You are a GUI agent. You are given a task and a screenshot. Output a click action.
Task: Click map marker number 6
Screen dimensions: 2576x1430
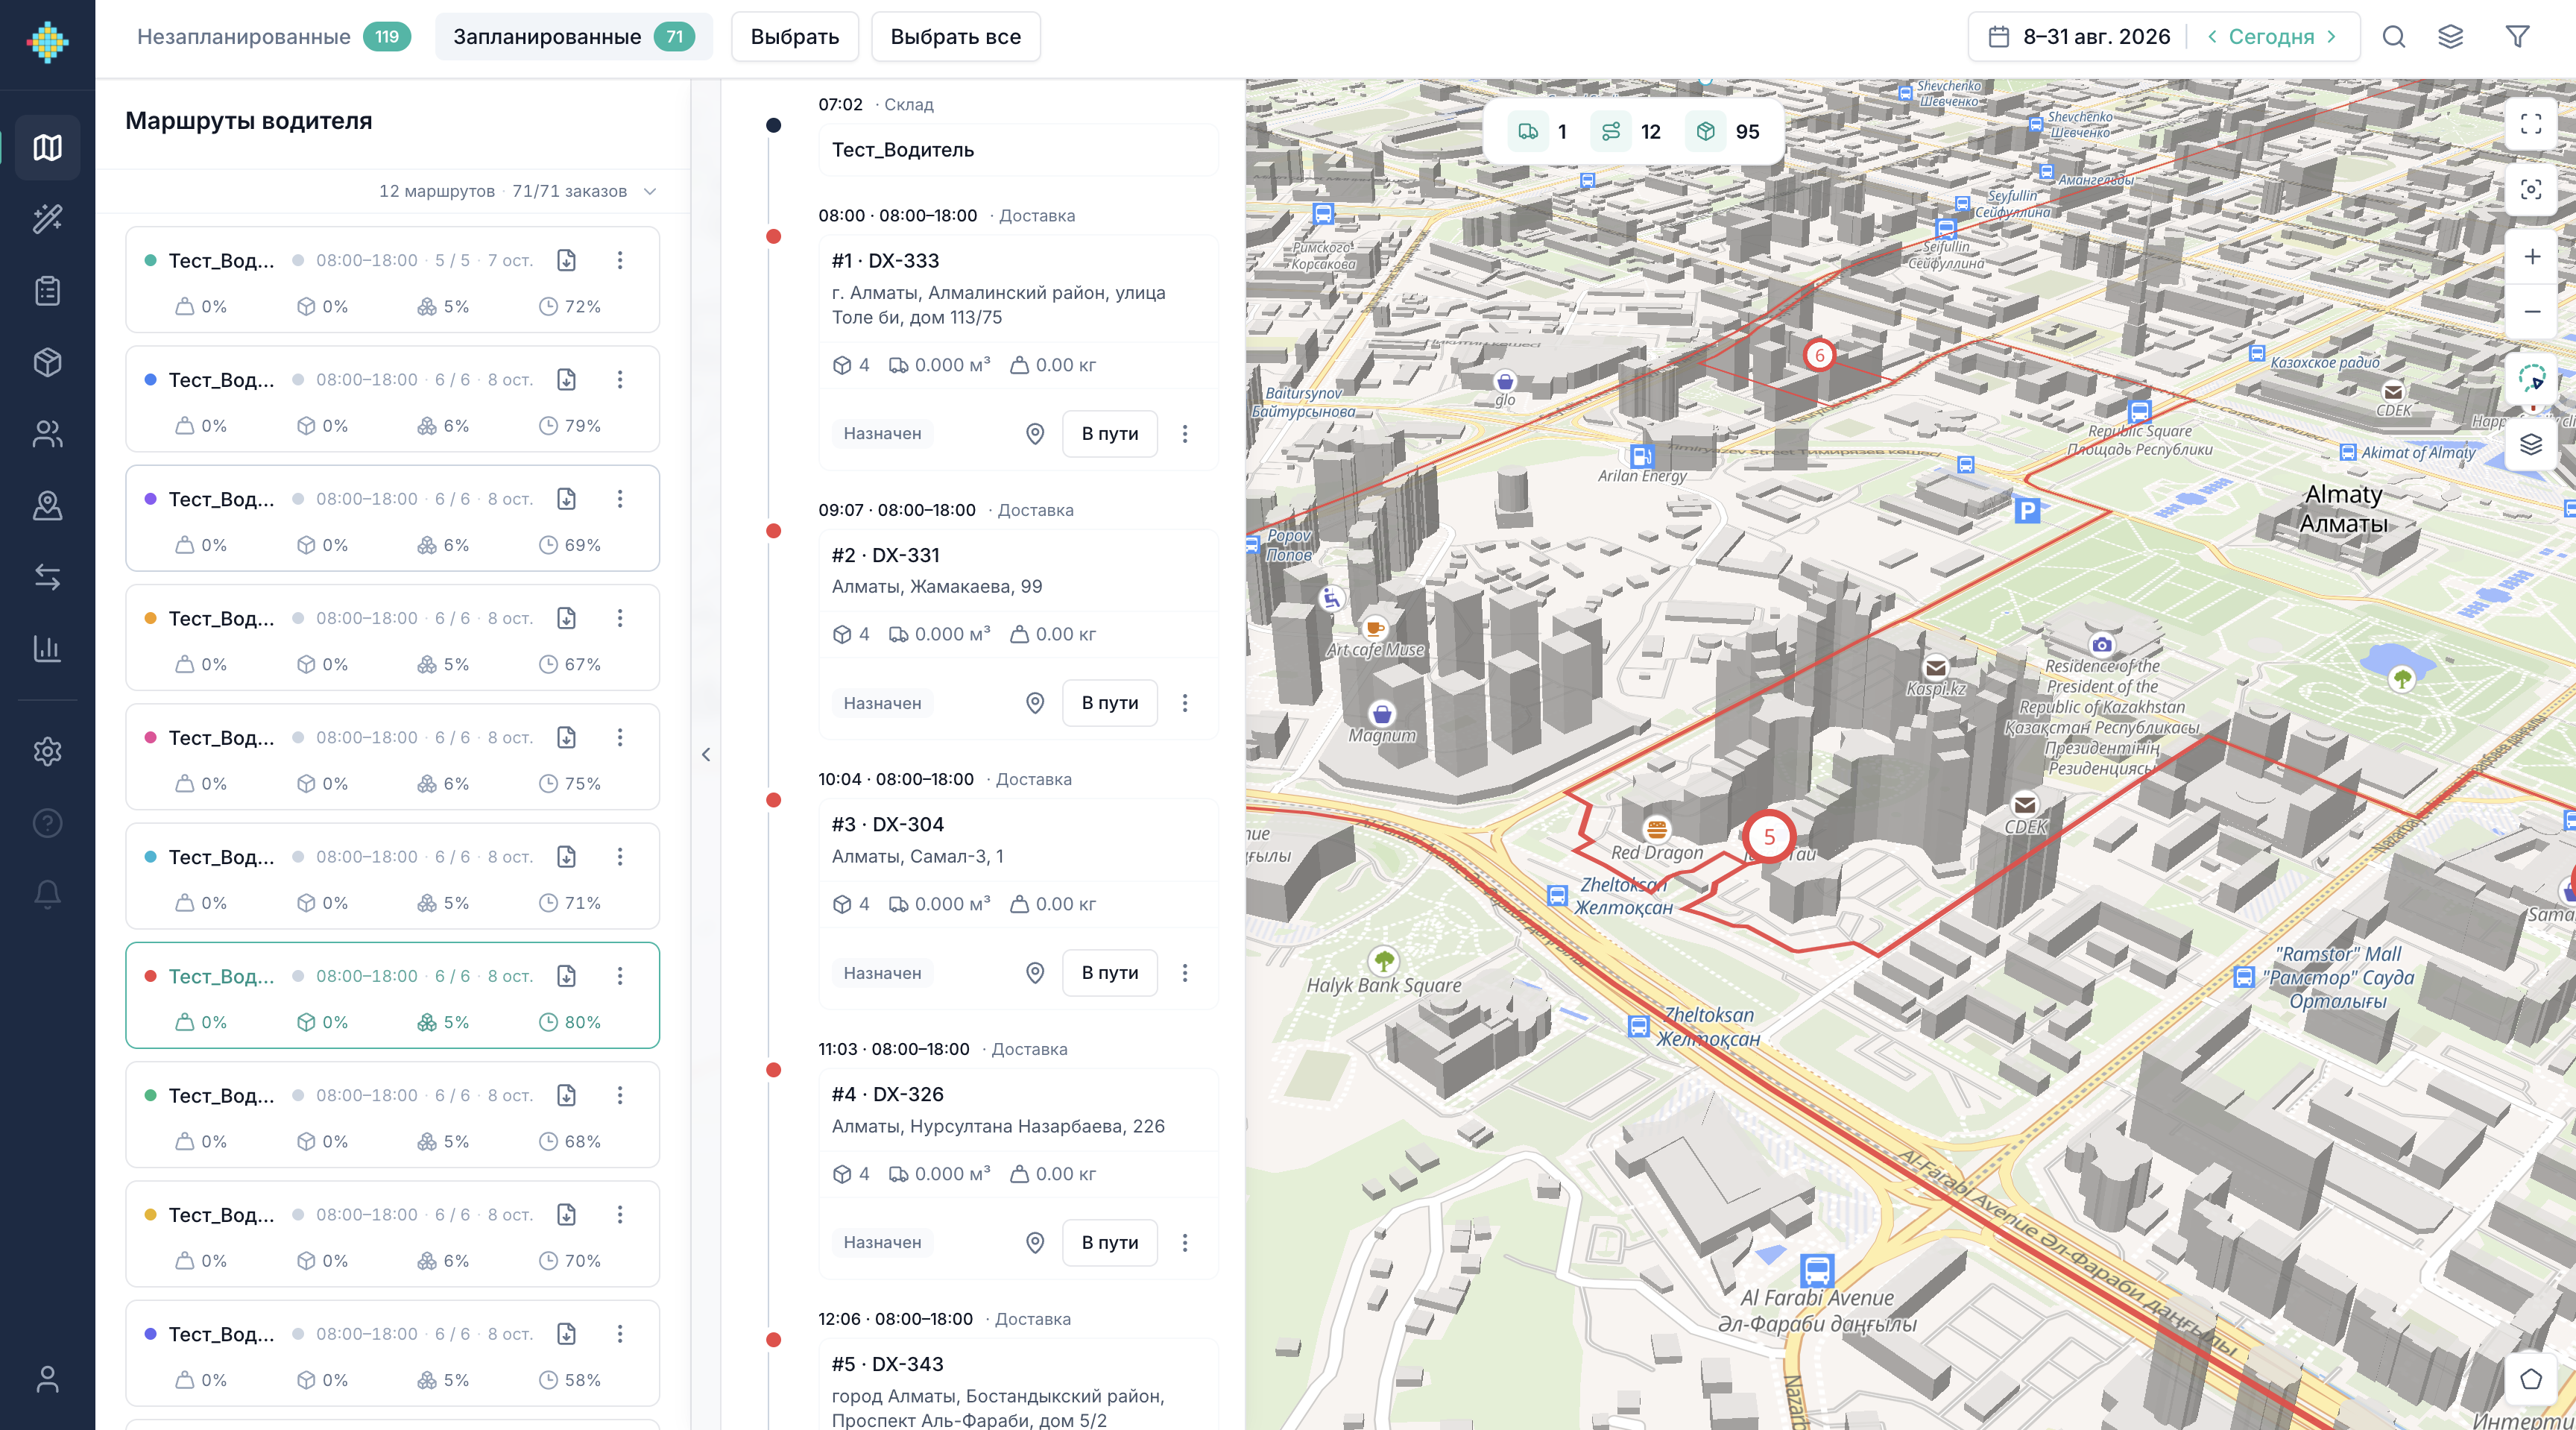[1820, 355]
